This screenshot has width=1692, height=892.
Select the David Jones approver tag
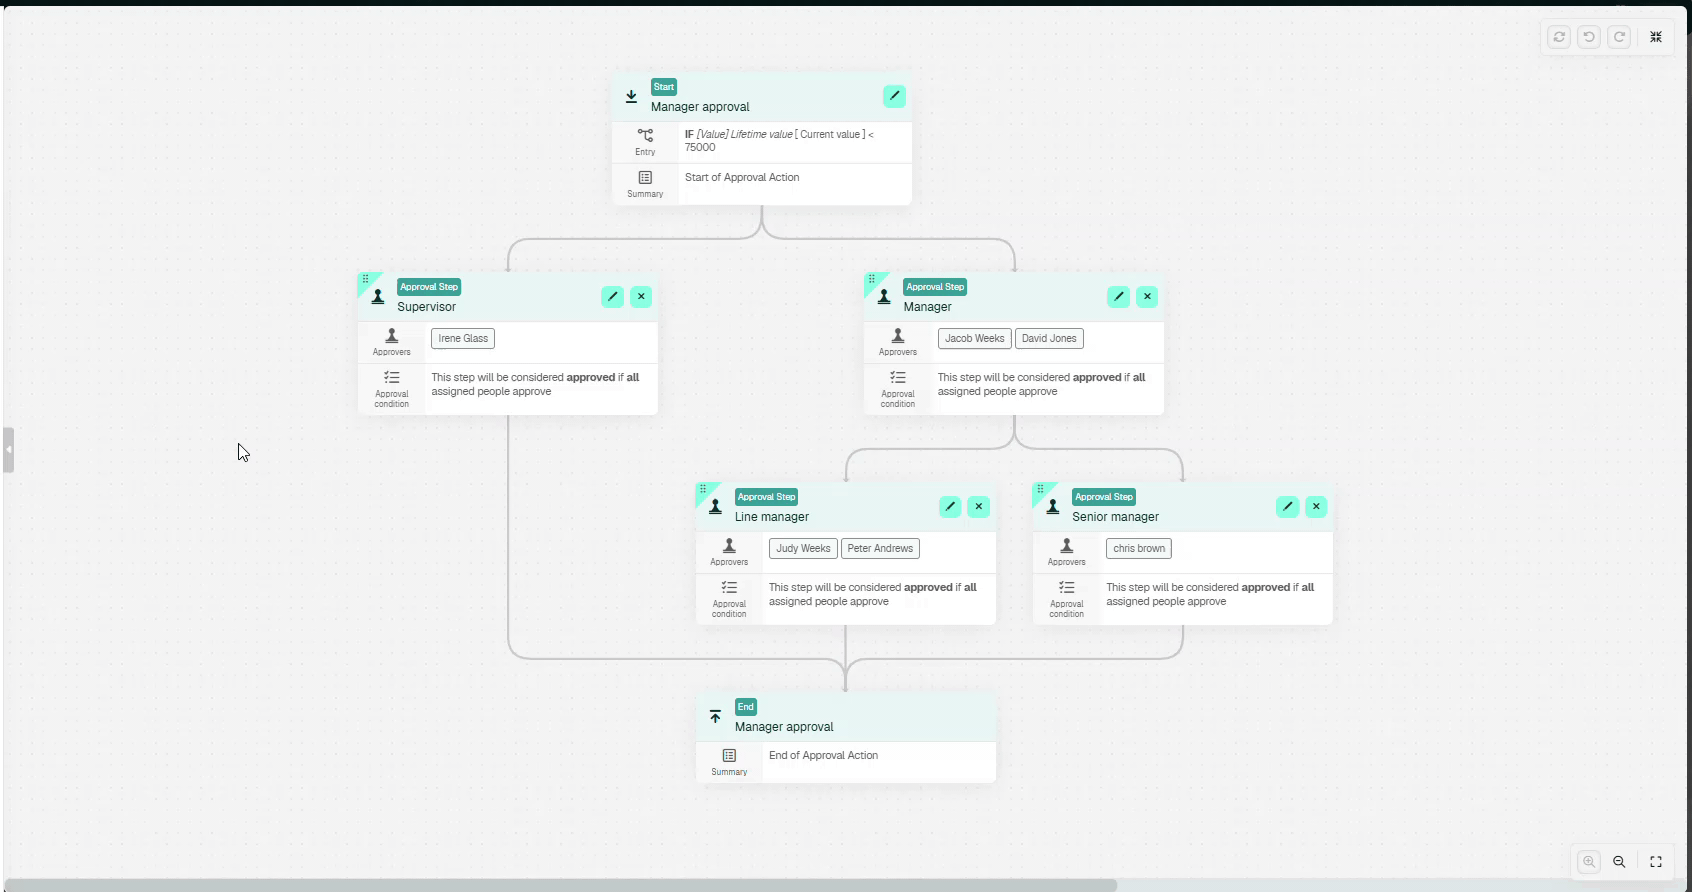1049,338
